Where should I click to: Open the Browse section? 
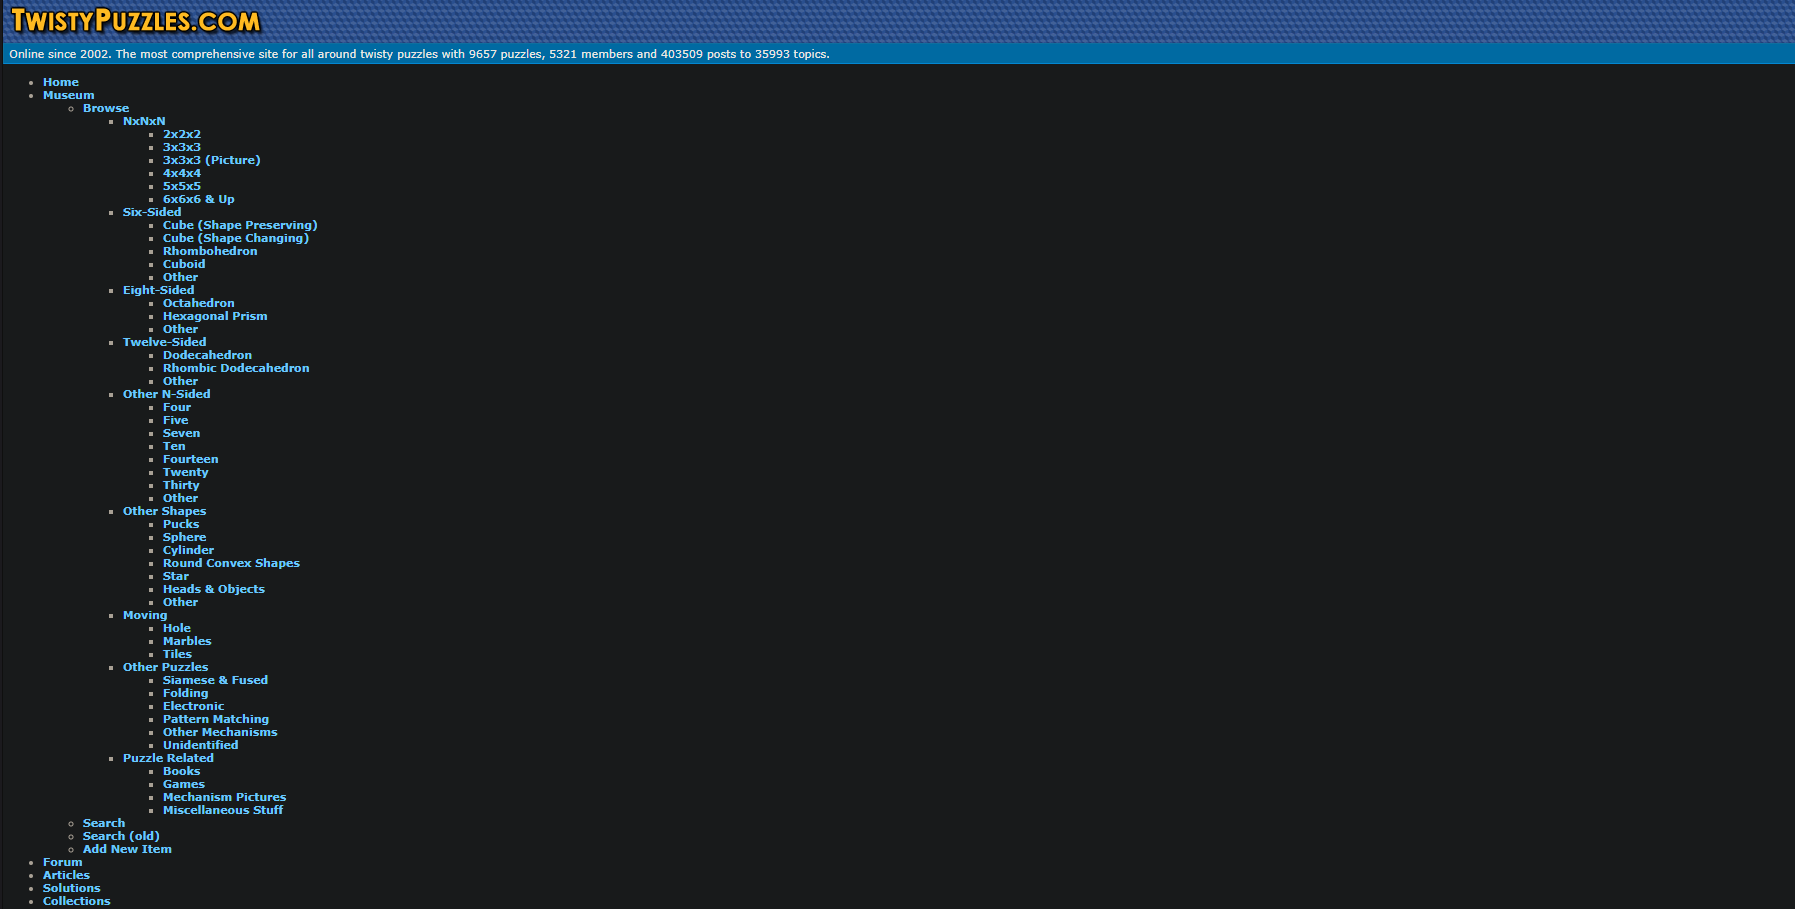tap(105, 107)
